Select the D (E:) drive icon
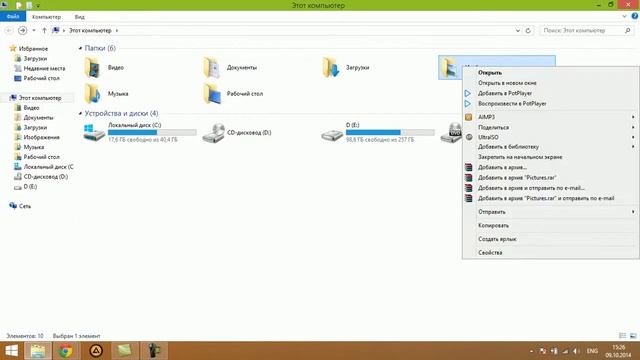This screenshot has width=640, height=360. pos(332,135)
